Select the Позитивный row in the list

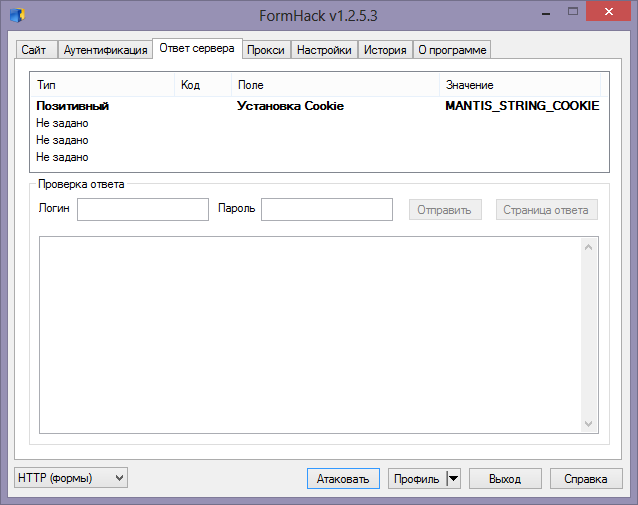click(72, 106)
